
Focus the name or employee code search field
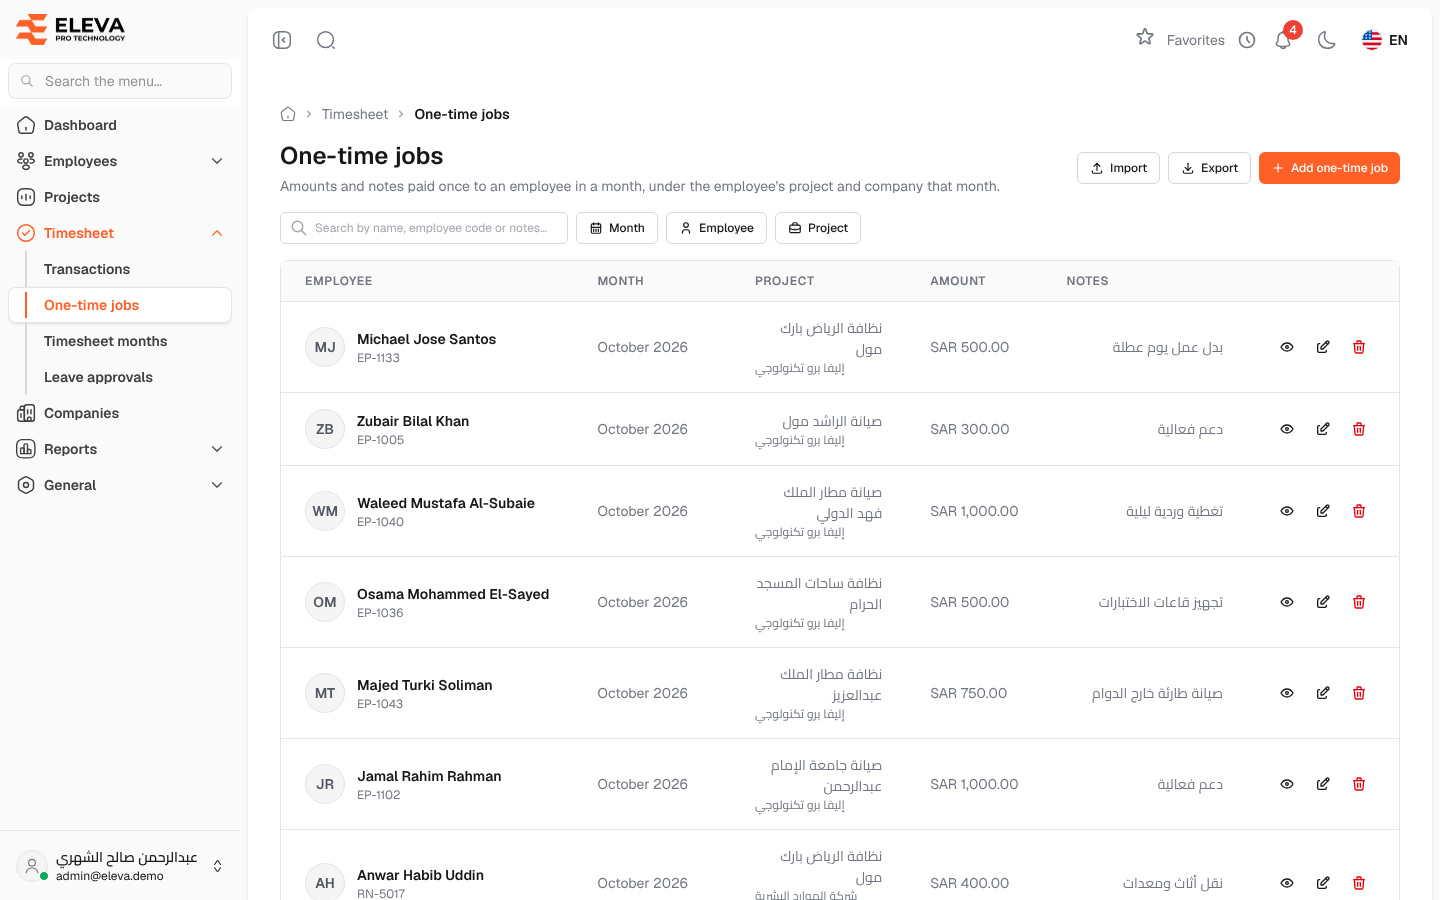pos(424,228)
